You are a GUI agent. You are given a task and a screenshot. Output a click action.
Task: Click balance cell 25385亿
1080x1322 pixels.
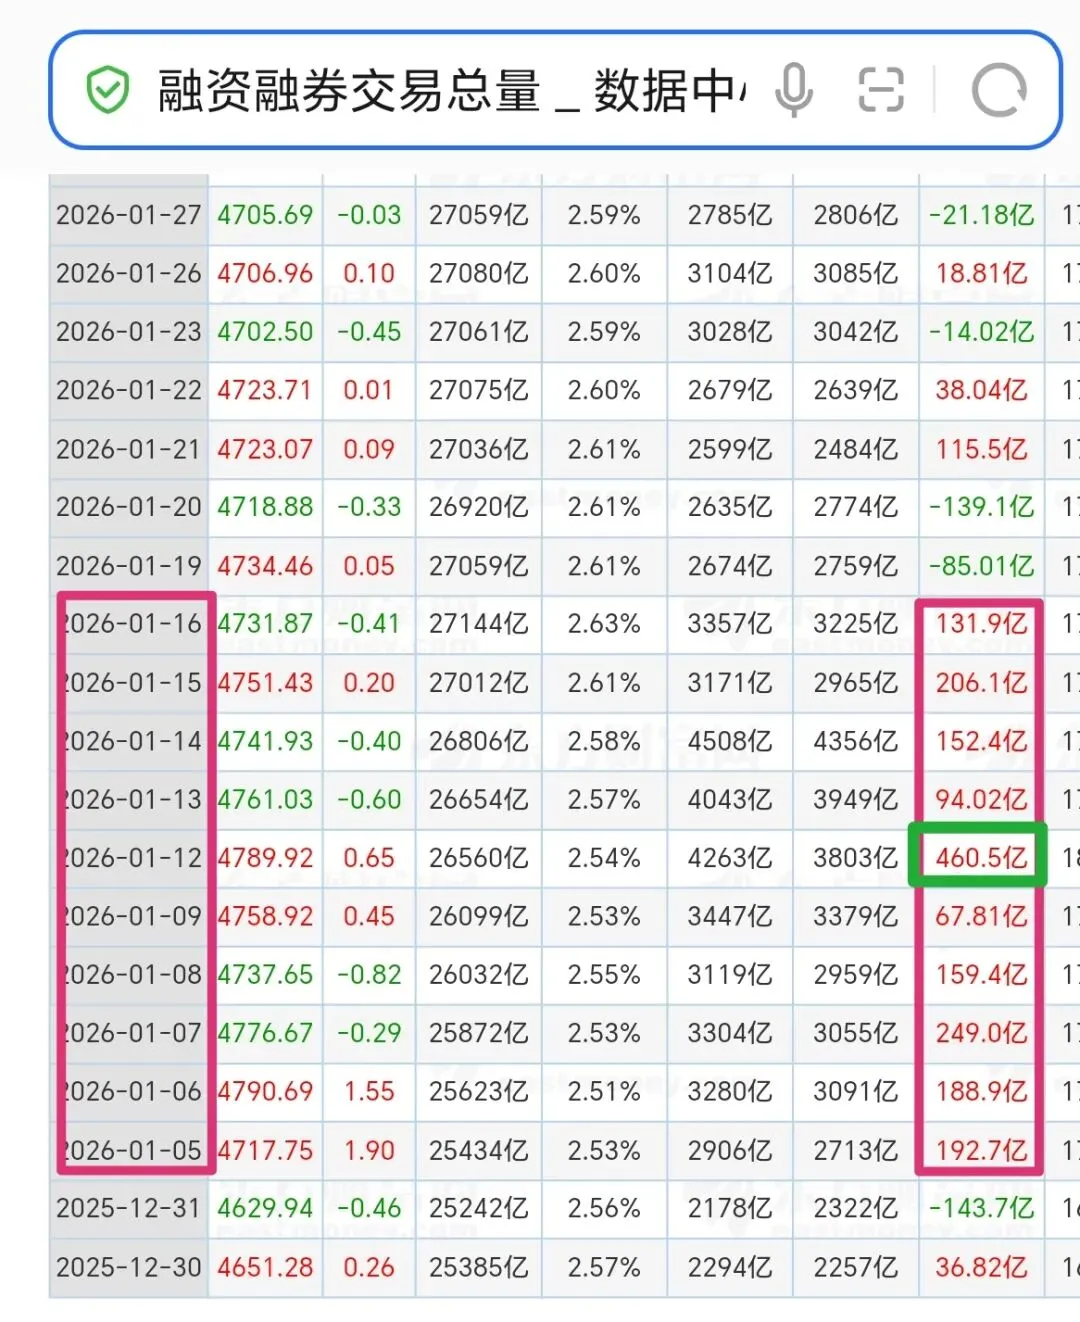[478, 1268]
